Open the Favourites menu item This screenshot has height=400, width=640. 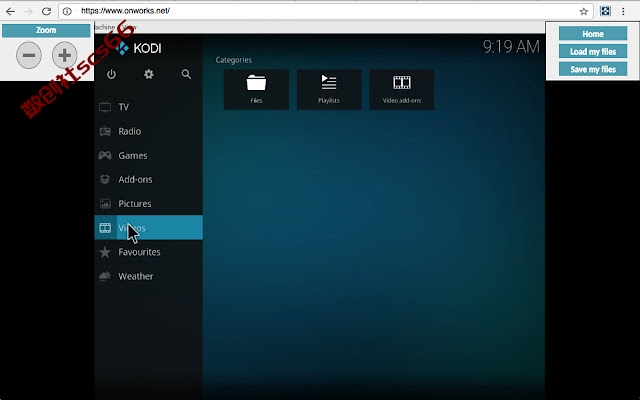tap(149, 252)
